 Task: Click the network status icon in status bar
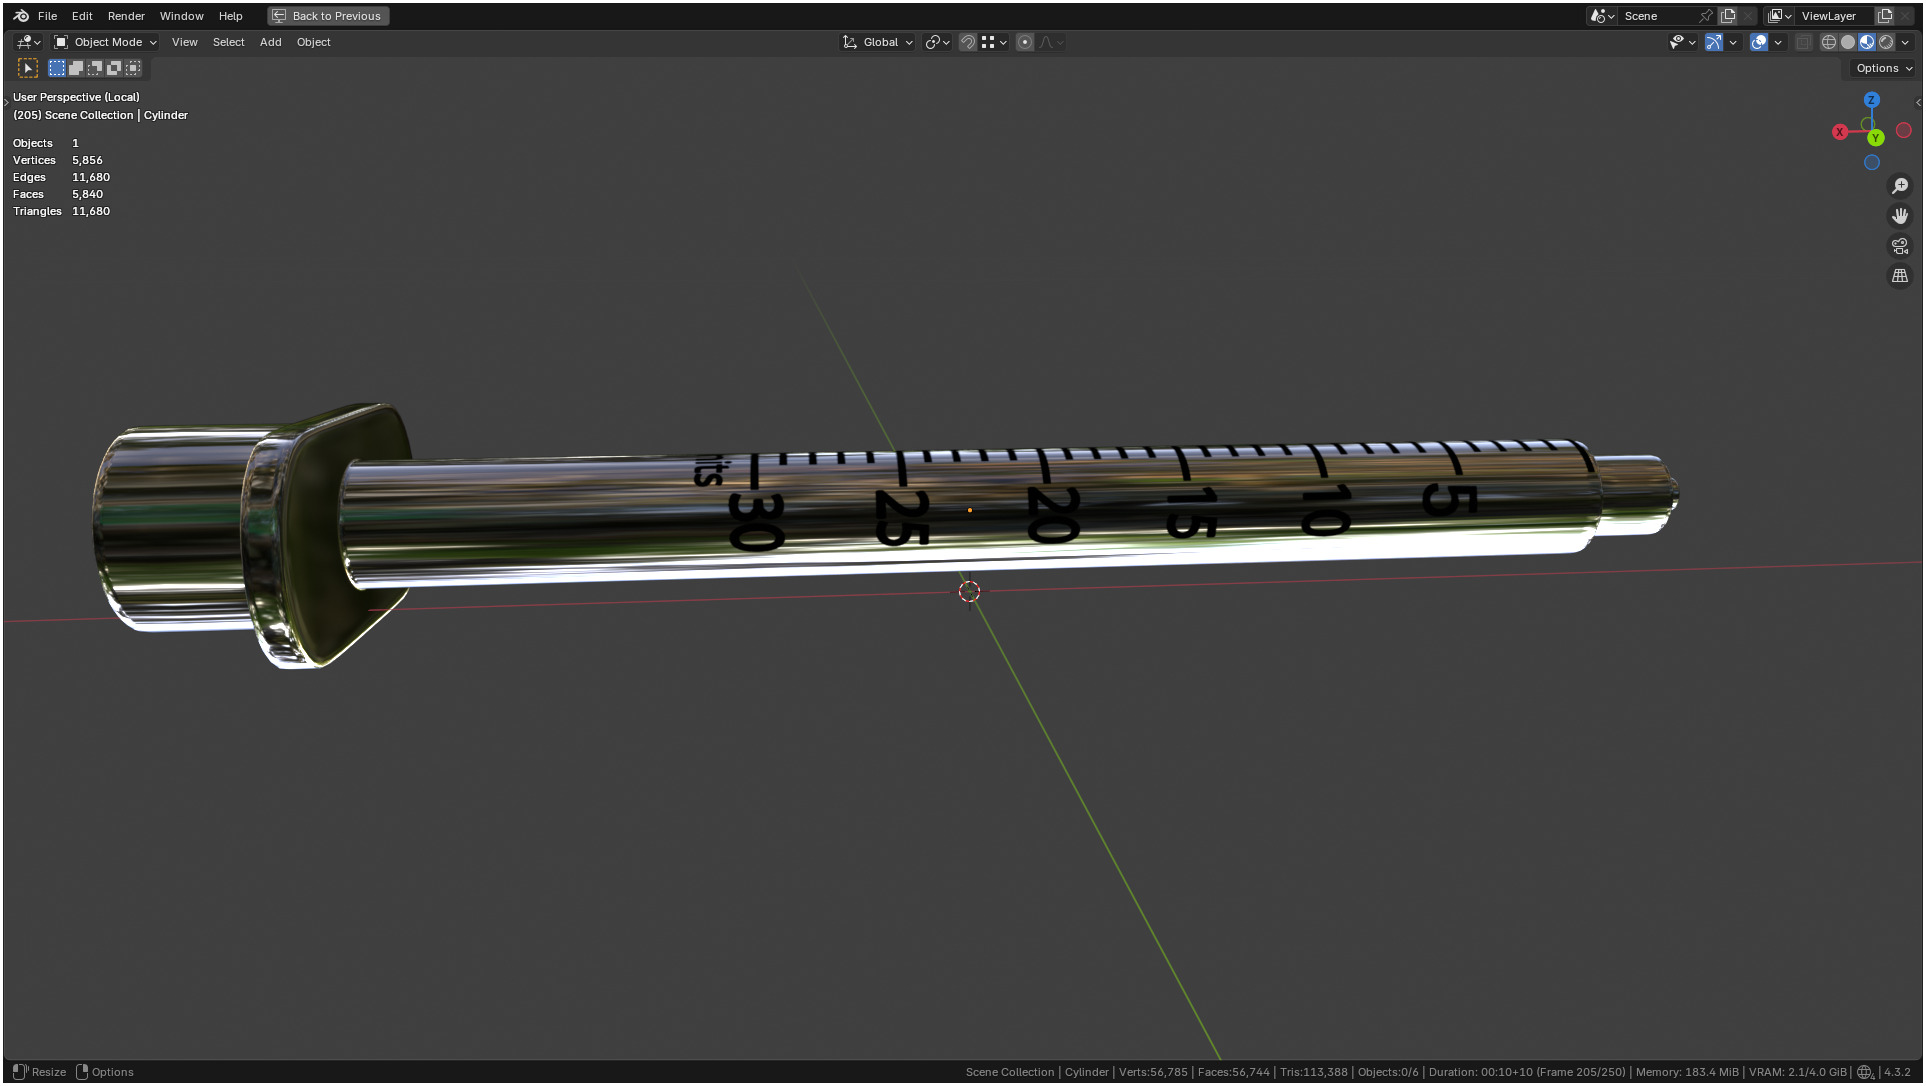(1865, 1072)
